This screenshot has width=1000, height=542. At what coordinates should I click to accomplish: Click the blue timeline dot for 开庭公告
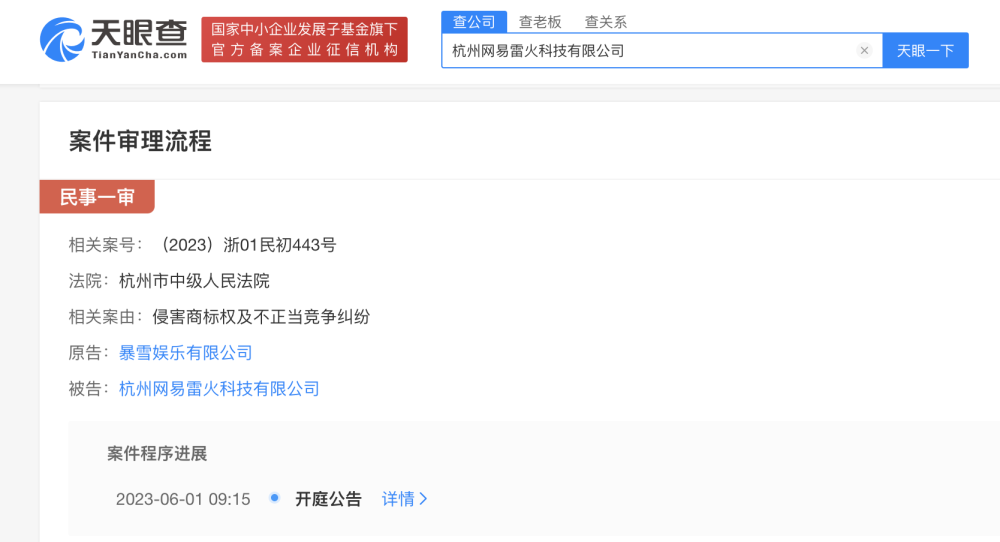pos(275,497)
